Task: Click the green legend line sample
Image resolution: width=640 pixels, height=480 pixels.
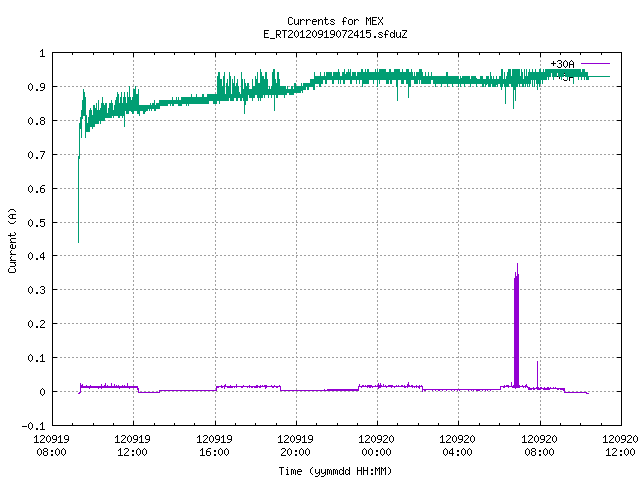Action: [x=599, y=76]
